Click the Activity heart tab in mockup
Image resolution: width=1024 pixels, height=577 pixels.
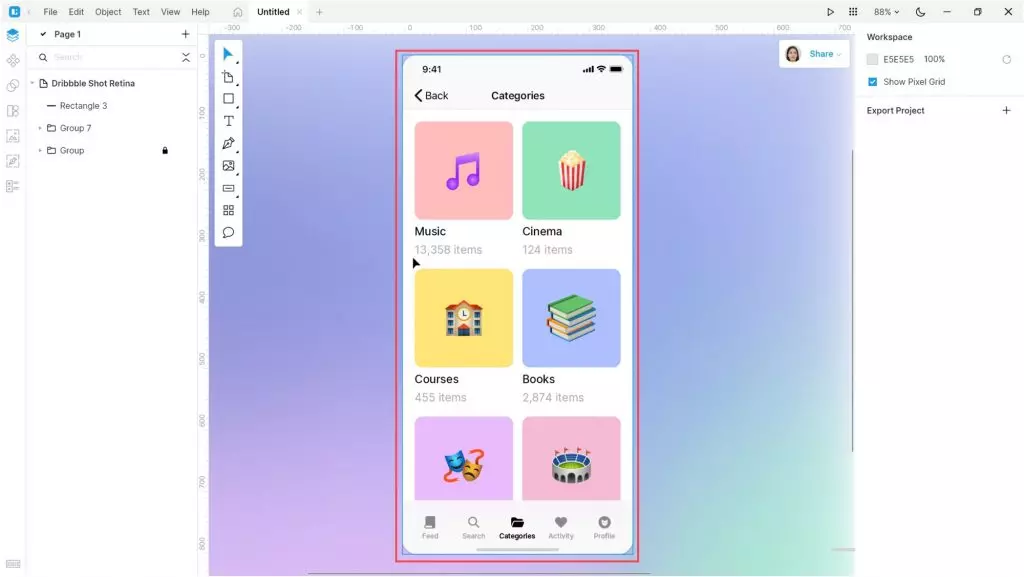pos(560,527)
